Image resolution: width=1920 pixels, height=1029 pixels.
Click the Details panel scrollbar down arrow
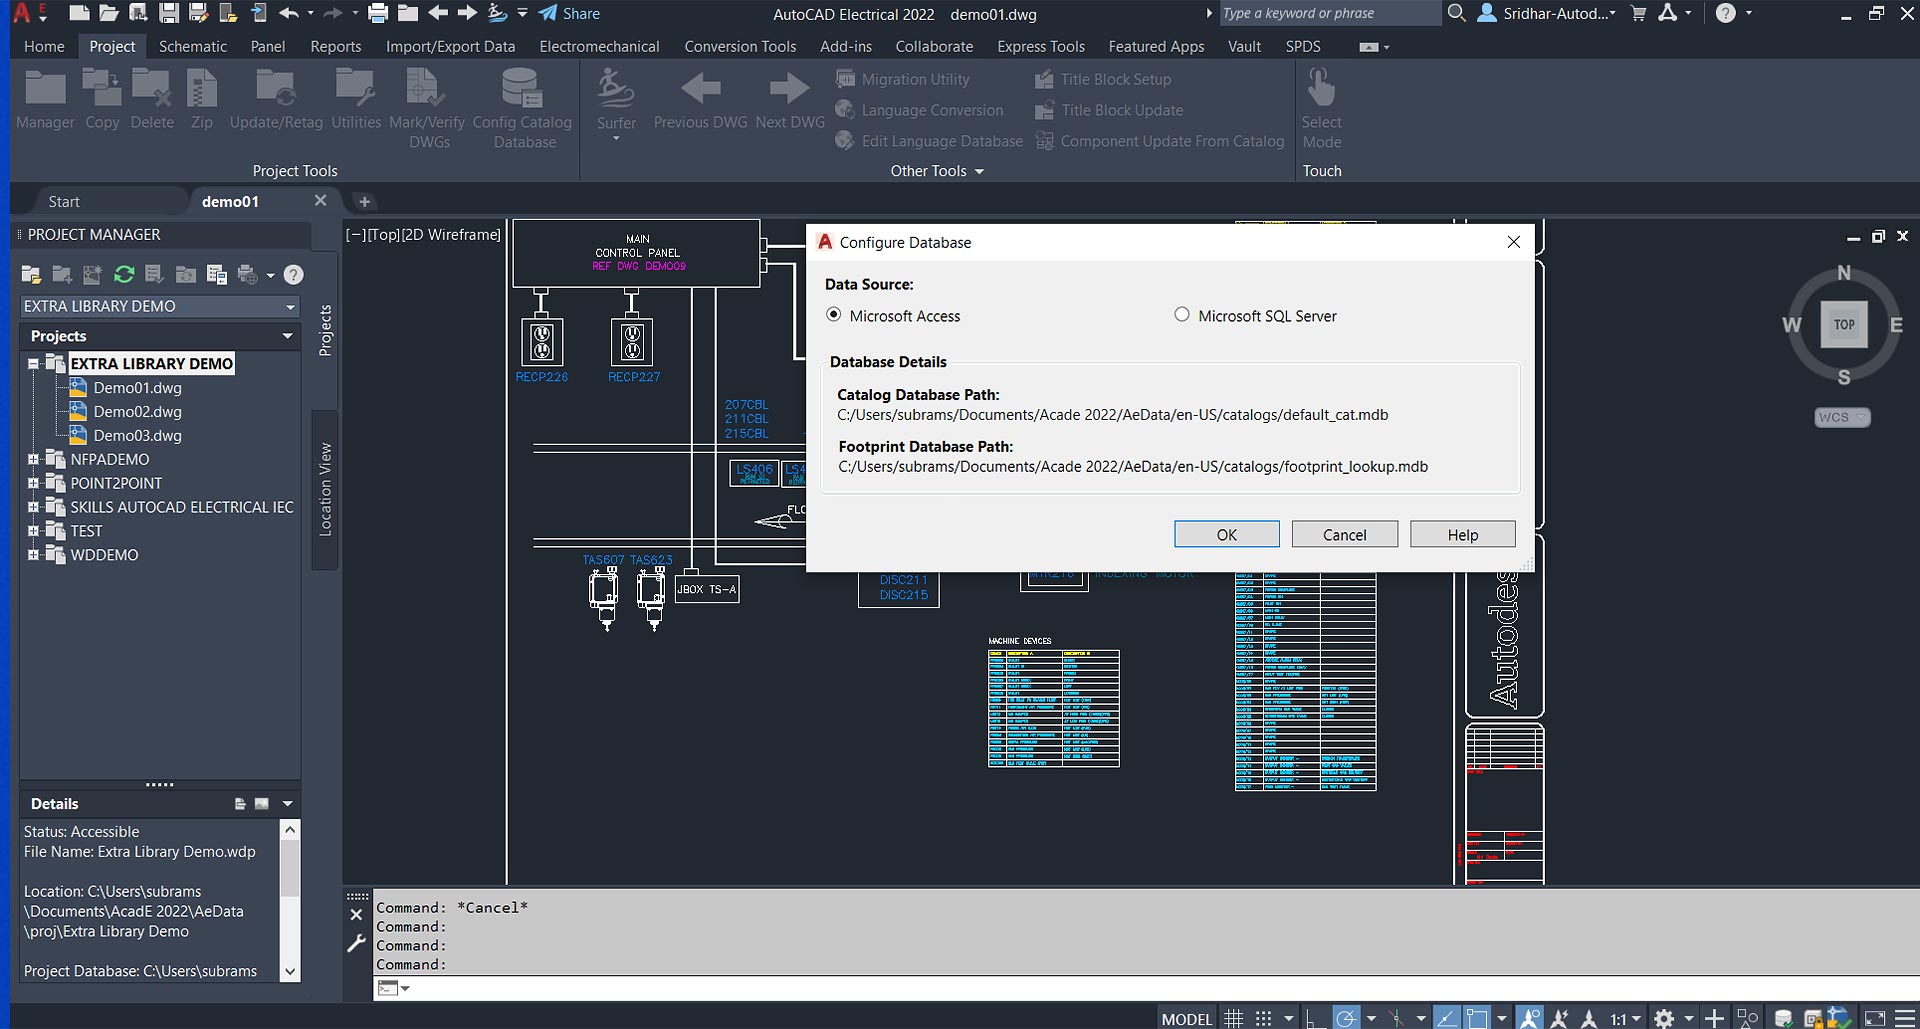pyautogui.click(x=290, y=971)
